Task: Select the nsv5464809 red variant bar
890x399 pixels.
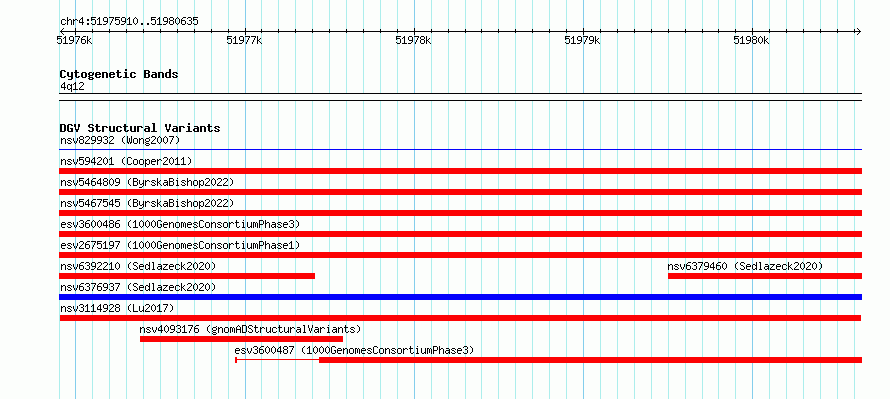Action: [x=460, y=192]
